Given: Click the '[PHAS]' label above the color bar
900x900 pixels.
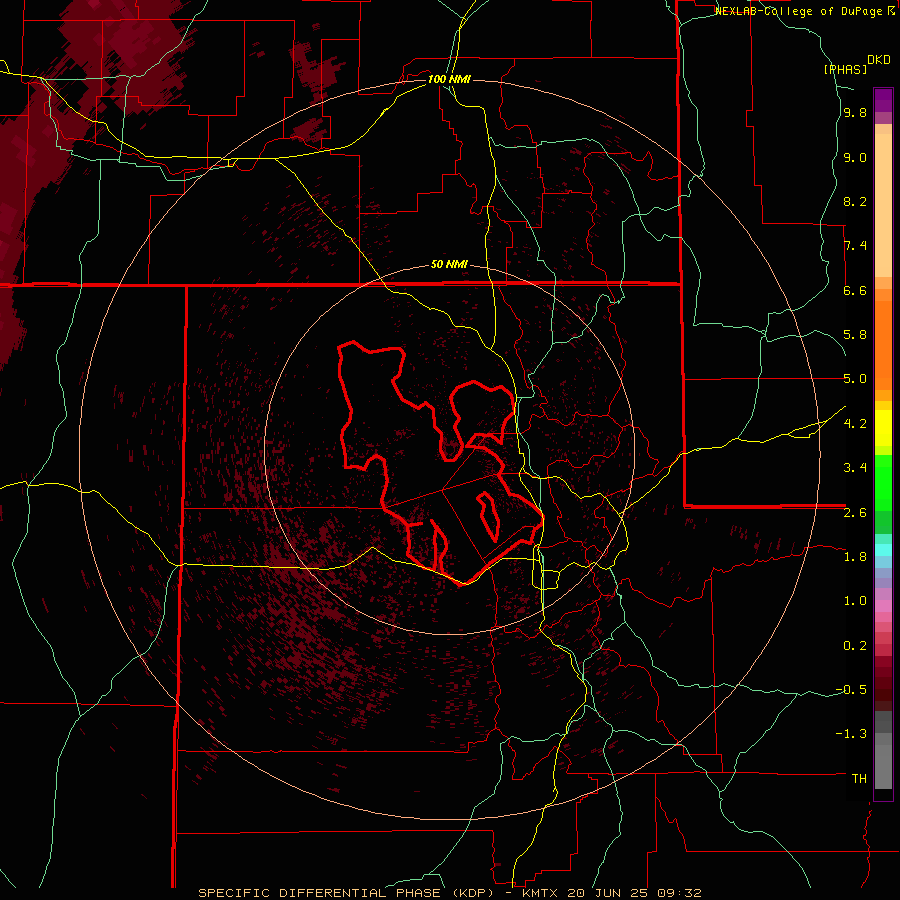Looking at the screenshot, I should pos(845,69).
